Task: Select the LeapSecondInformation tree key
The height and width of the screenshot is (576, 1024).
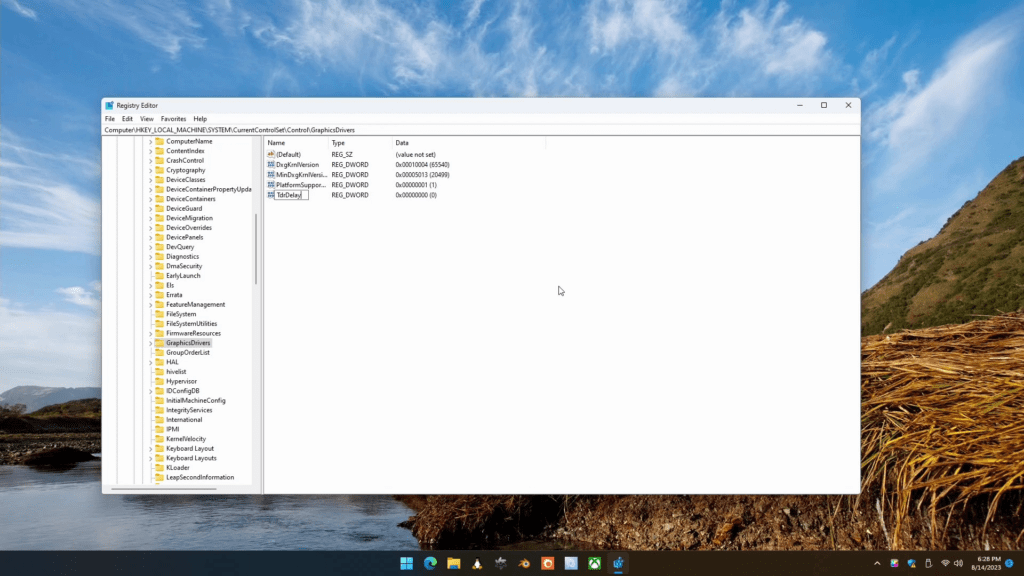Action: [200, 477]
